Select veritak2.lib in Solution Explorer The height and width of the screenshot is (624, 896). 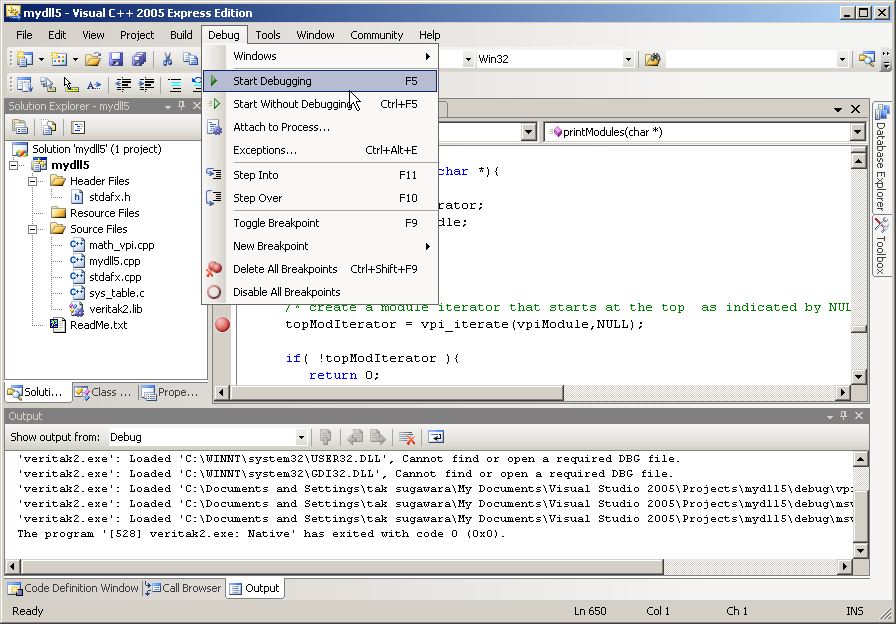[115, 309]
